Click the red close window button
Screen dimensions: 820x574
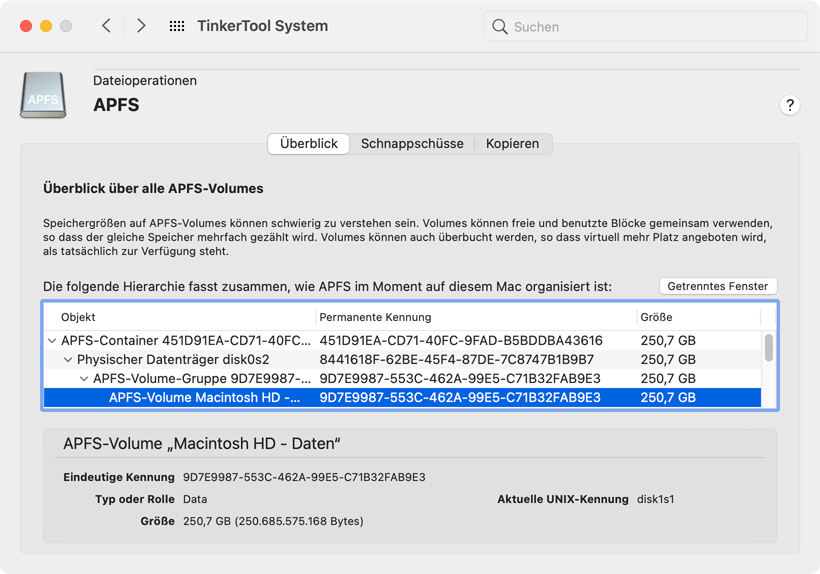pyautogui.click(x=26, y=26)
